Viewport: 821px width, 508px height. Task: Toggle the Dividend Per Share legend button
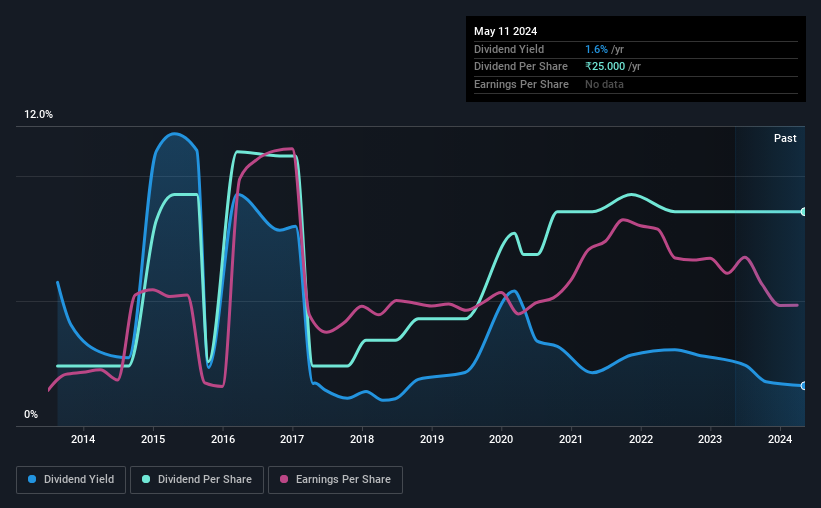point(197,480)
